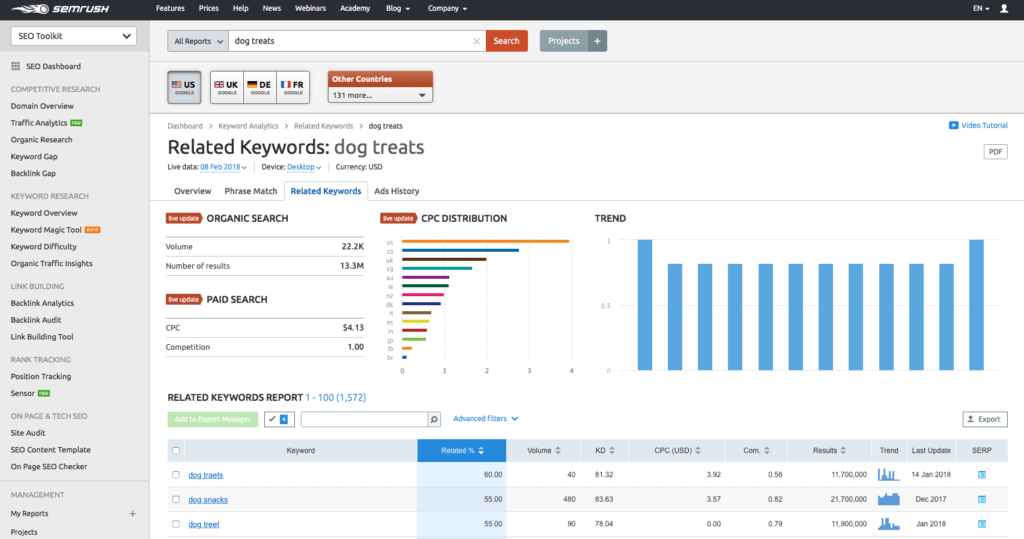
Task: Open the Prices menu item
Action: click(x=208, y=8)
